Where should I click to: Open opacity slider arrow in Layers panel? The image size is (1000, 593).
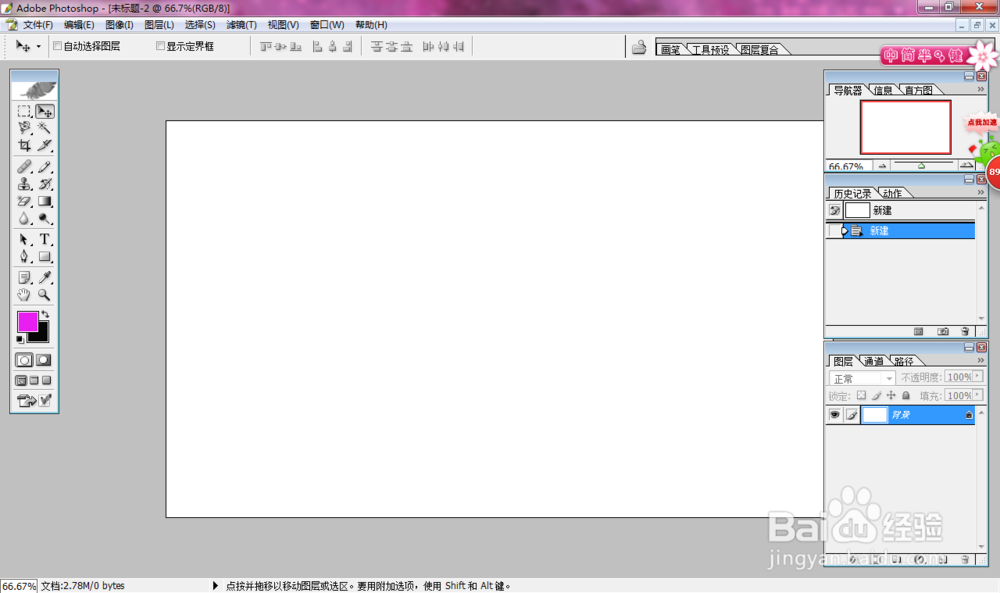[x=978, y=377]
